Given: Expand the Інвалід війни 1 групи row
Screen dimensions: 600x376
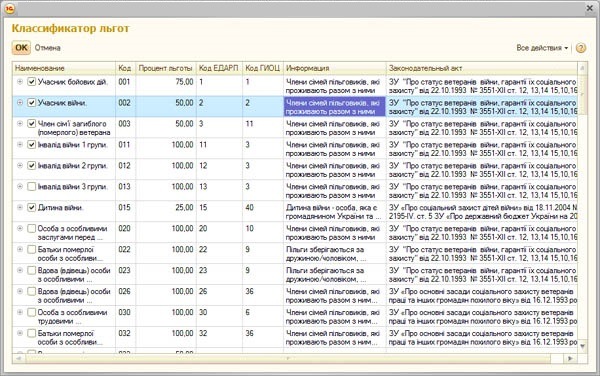Looking at the screenshot, I should (x=20, y=144).
